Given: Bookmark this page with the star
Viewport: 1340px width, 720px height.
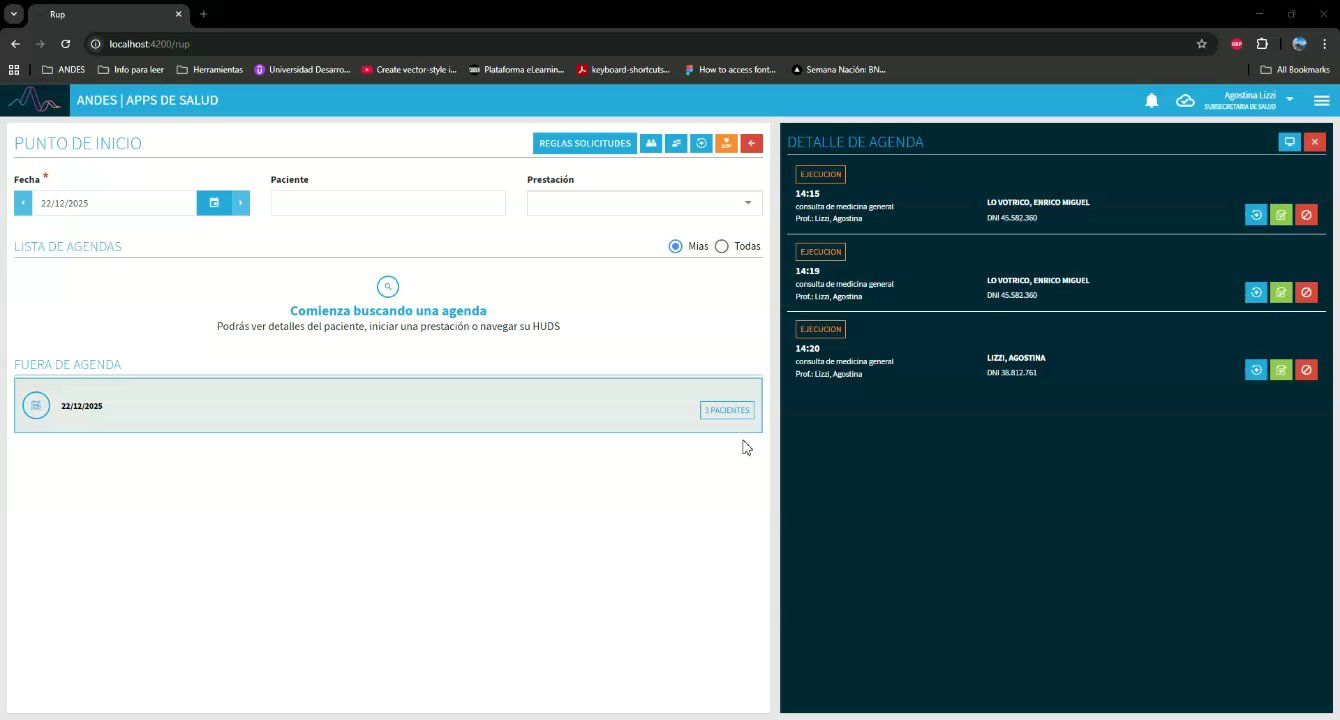Looking at the screenshot, I should (x=1201, y=44).
